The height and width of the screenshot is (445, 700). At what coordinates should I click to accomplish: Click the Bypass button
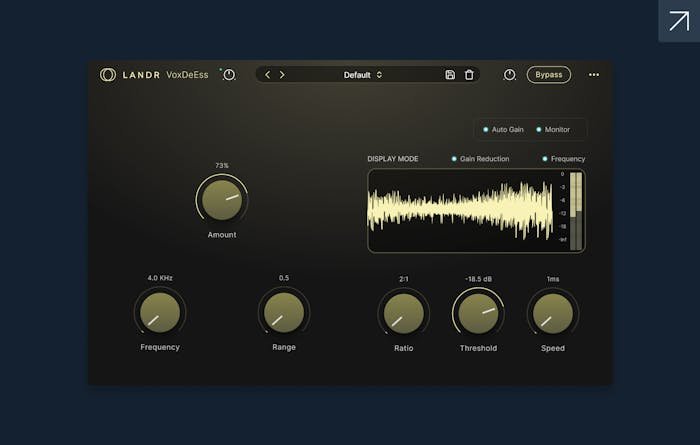pos(549,75)
